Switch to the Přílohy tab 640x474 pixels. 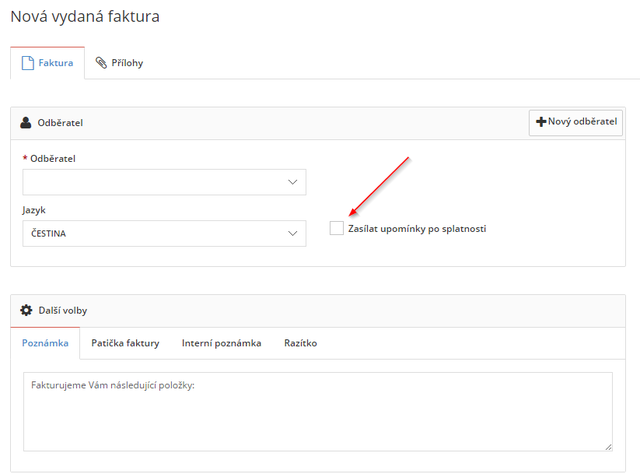(x=119, y=63)
